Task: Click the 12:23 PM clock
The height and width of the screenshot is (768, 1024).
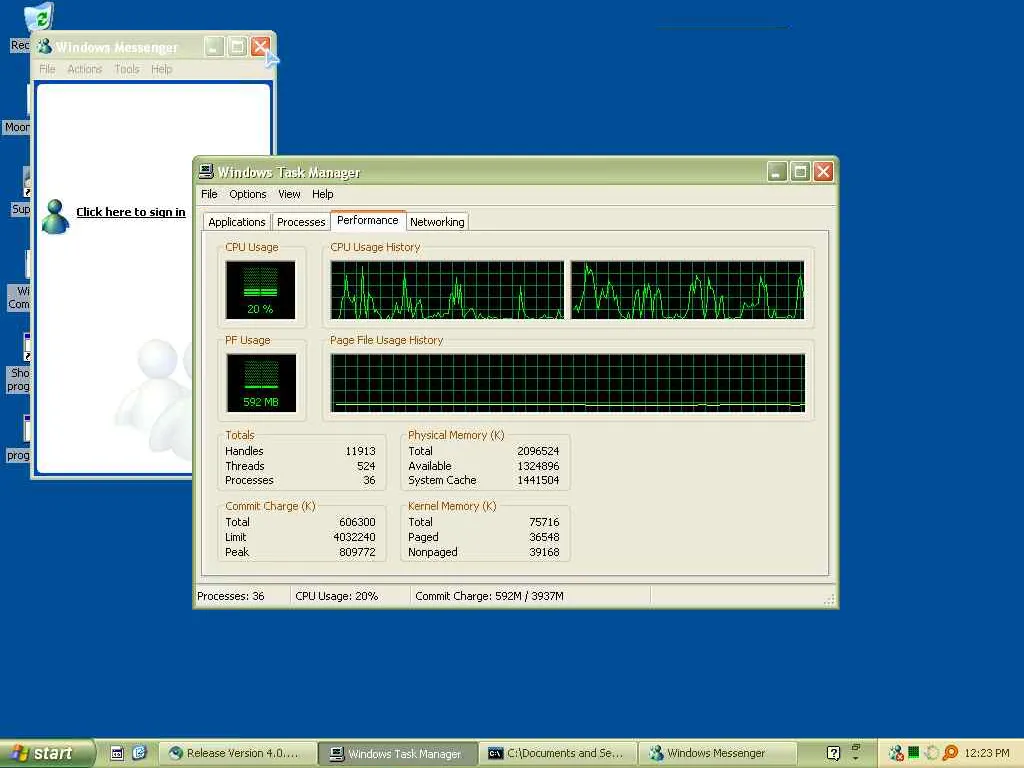Action: pyautogui.click(x=987, y=753)
